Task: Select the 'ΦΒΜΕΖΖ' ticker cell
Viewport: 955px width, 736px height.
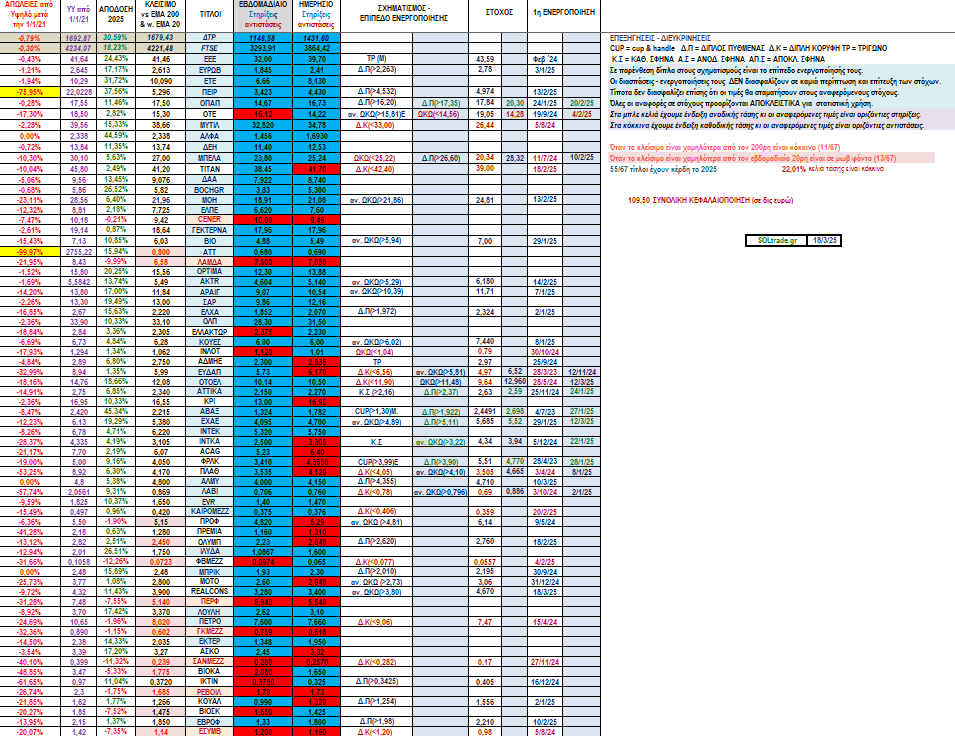Action: pyautogui.click(x=210, y=562)
